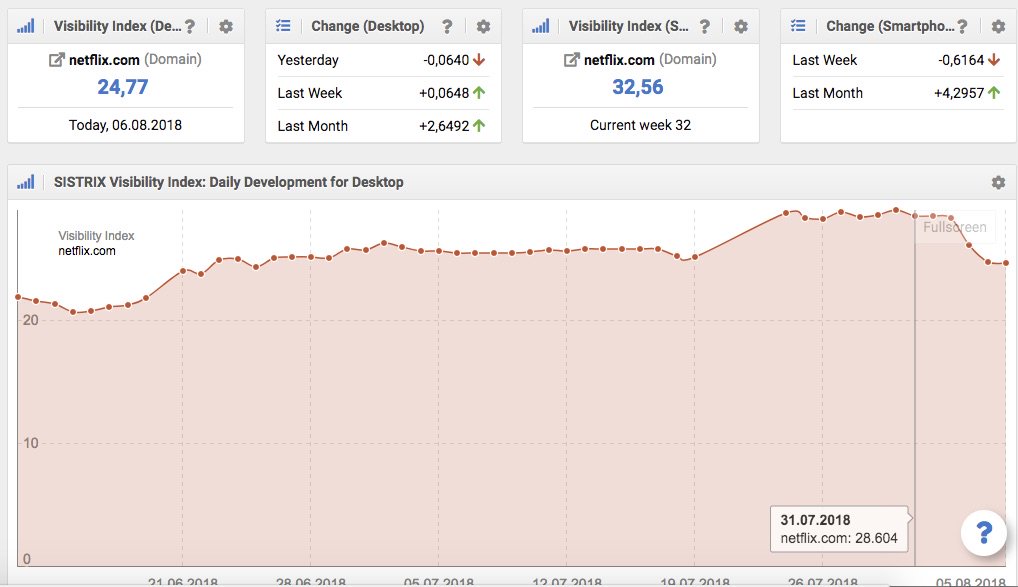Select smartphone Last Month change +4,2957
This screenshot has width=1018, height=587.
(x=897, y=93)
